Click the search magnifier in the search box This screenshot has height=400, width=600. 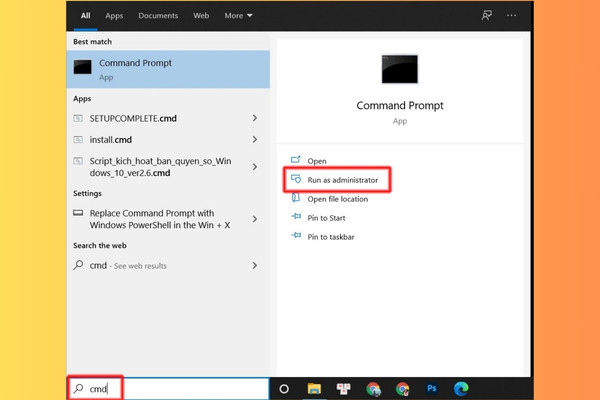click(78, 389)
